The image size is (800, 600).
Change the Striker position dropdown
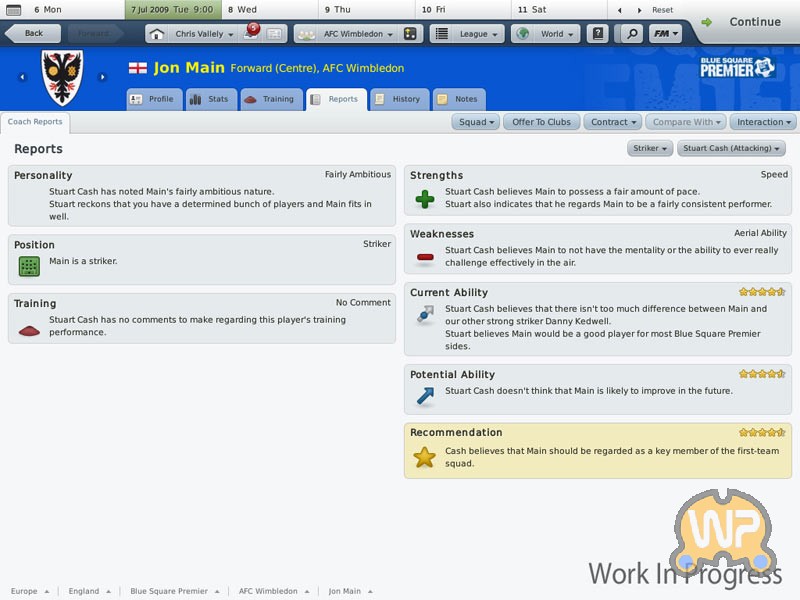[650, 148]
